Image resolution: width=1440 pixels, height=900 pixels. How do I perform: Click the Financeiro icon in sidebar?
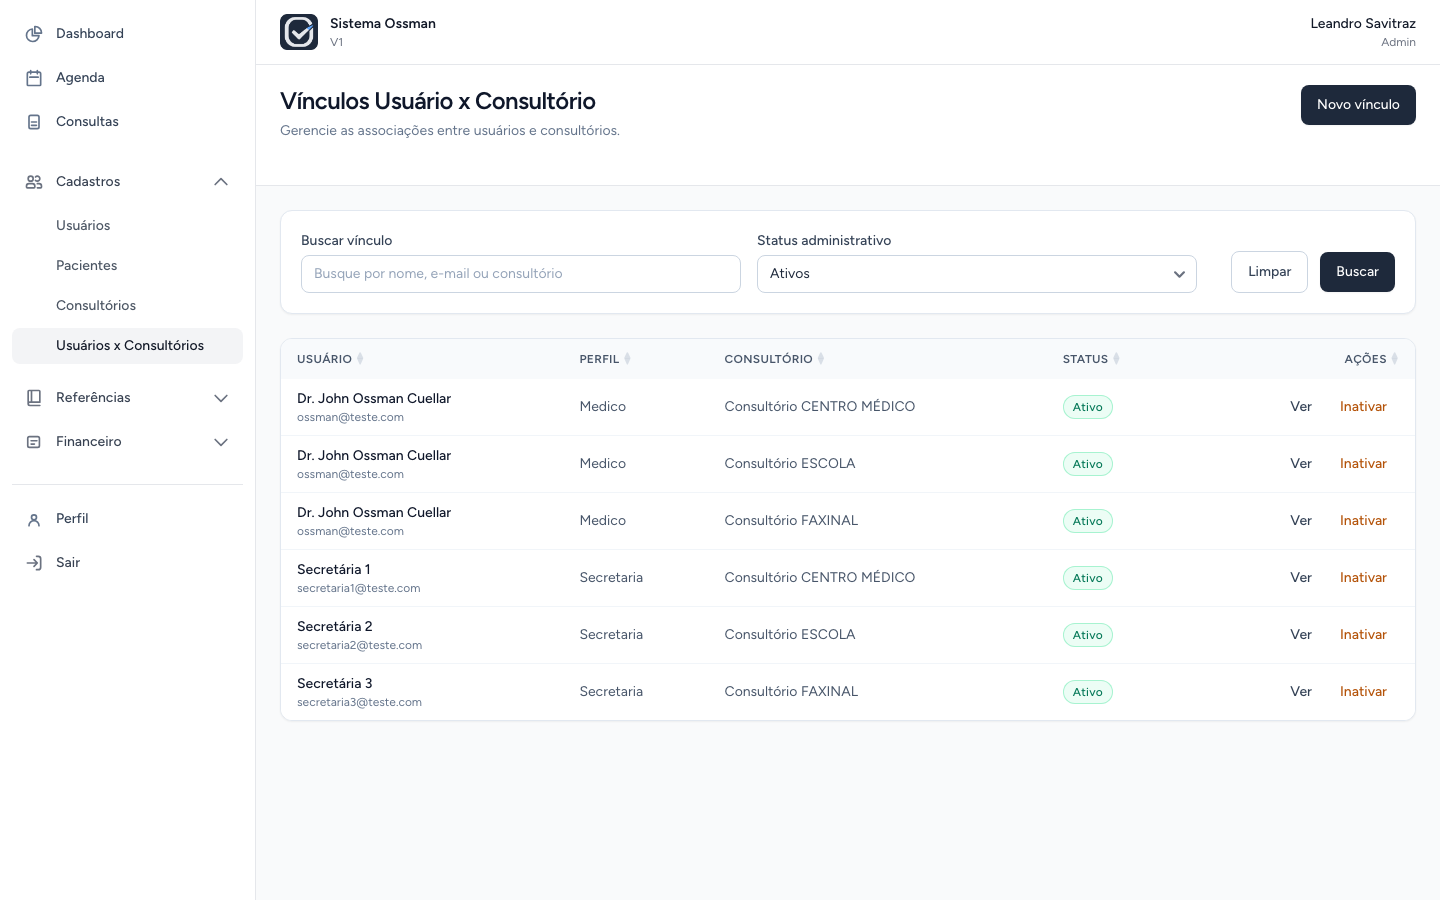point(34,442)
